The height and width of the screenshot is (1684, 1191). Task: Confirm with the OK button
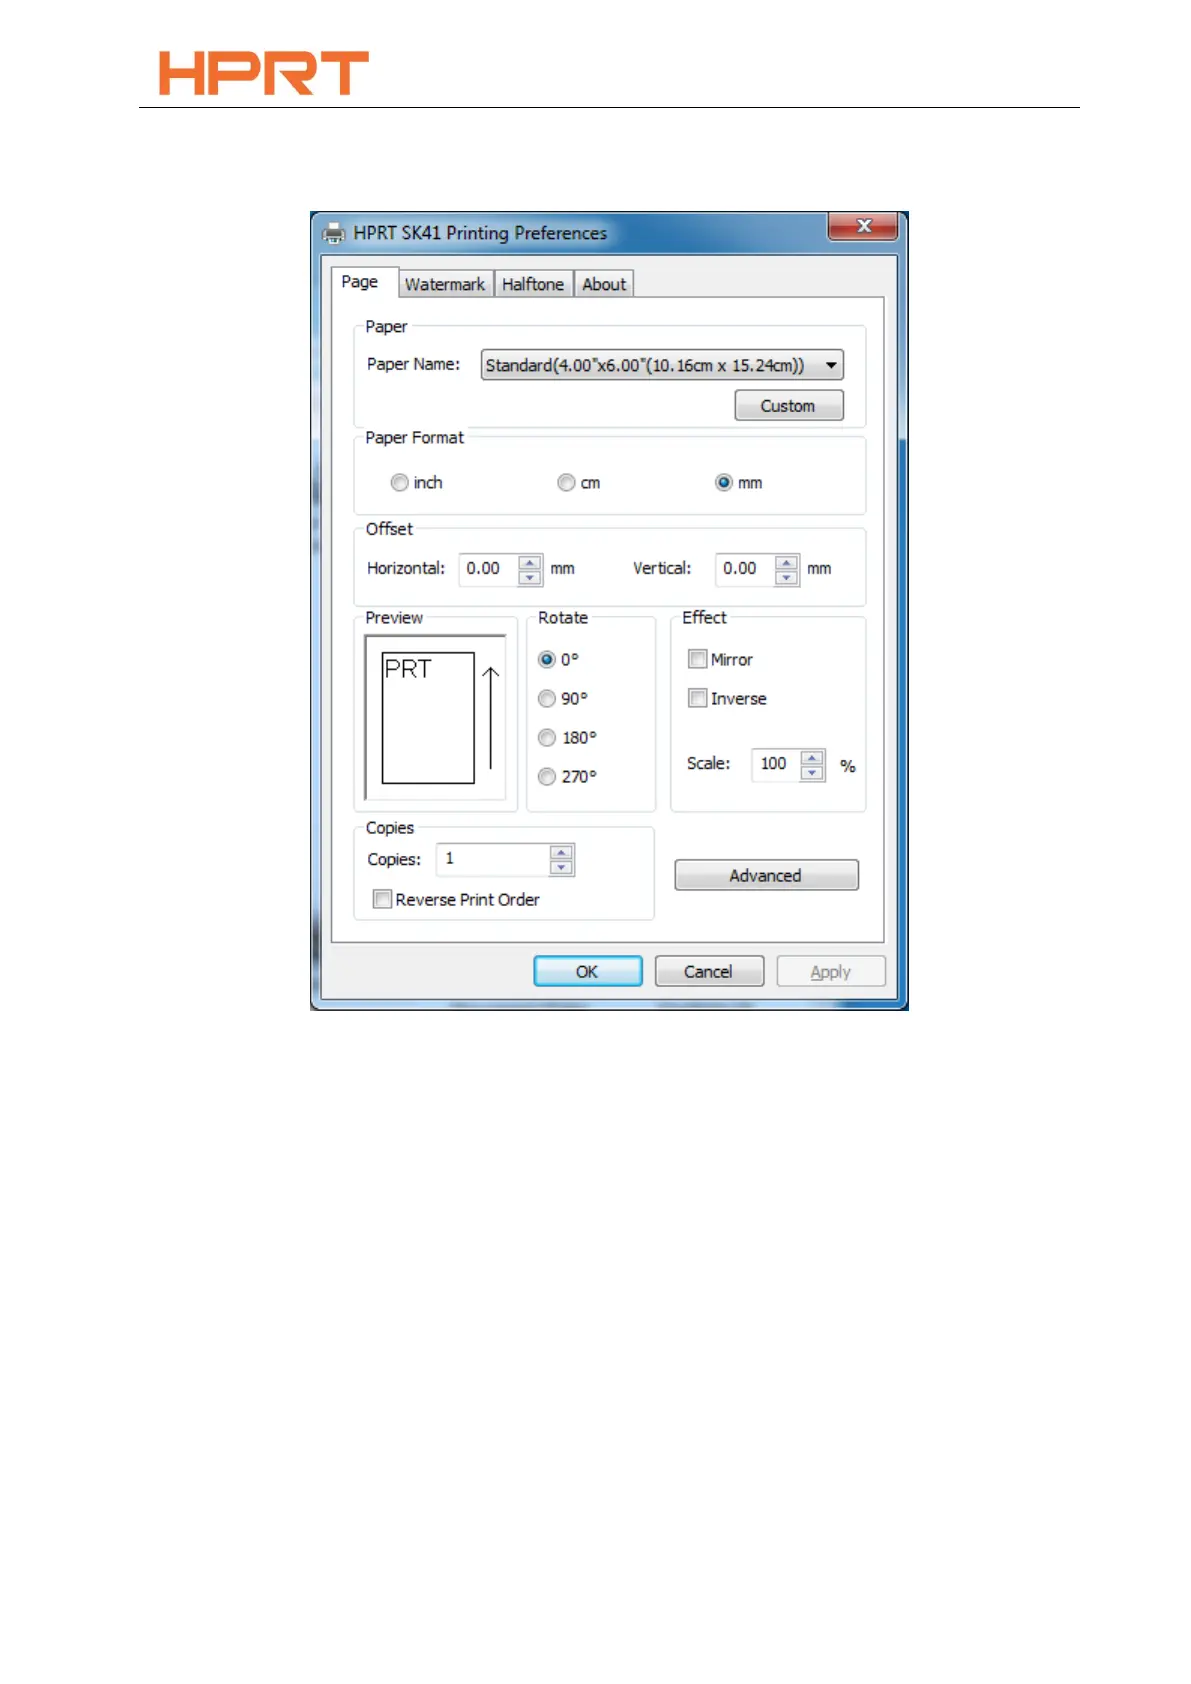coord(588,971)
